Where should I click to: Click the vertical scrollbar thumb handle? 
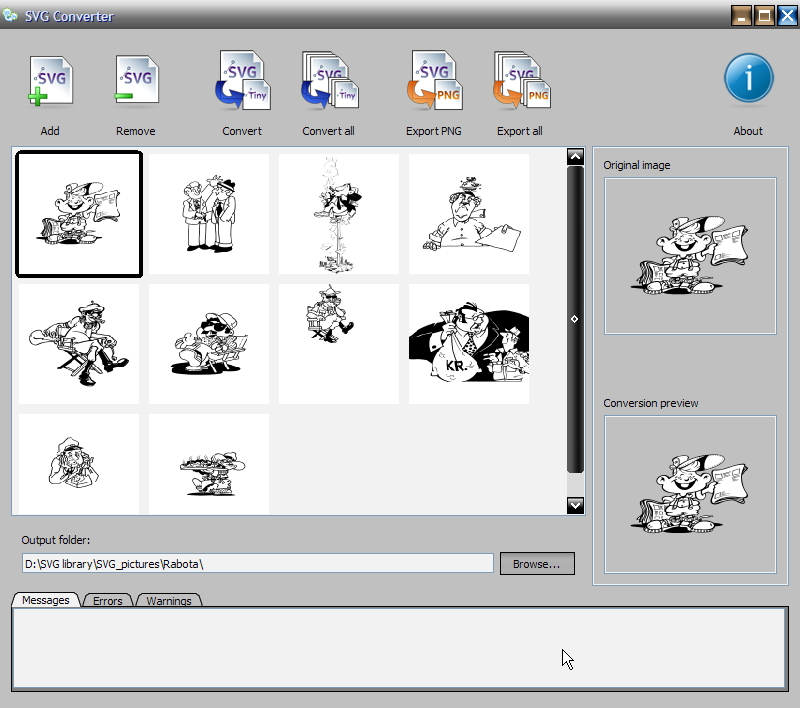[575, 319]
